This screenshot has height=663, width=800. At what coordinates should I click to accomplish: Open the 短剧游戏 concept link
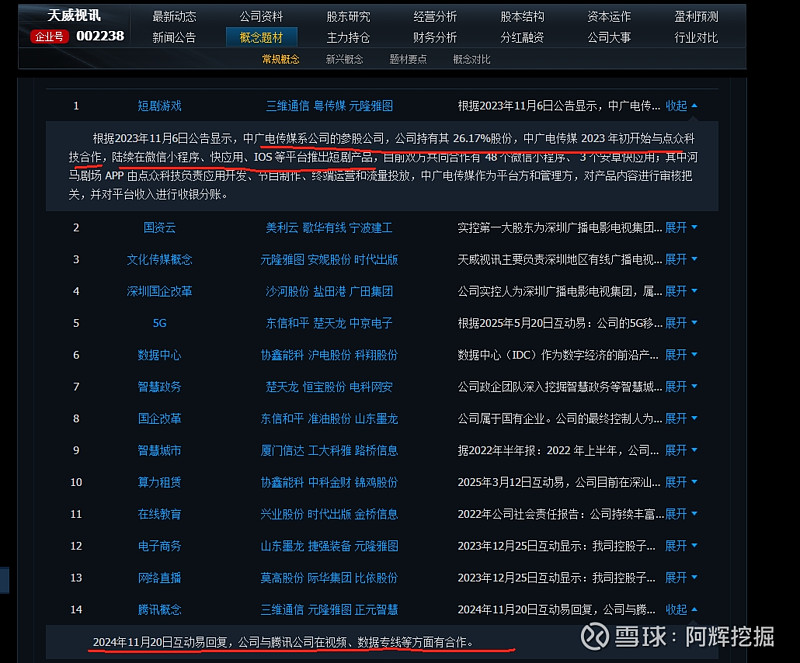[x=160, y=106]
